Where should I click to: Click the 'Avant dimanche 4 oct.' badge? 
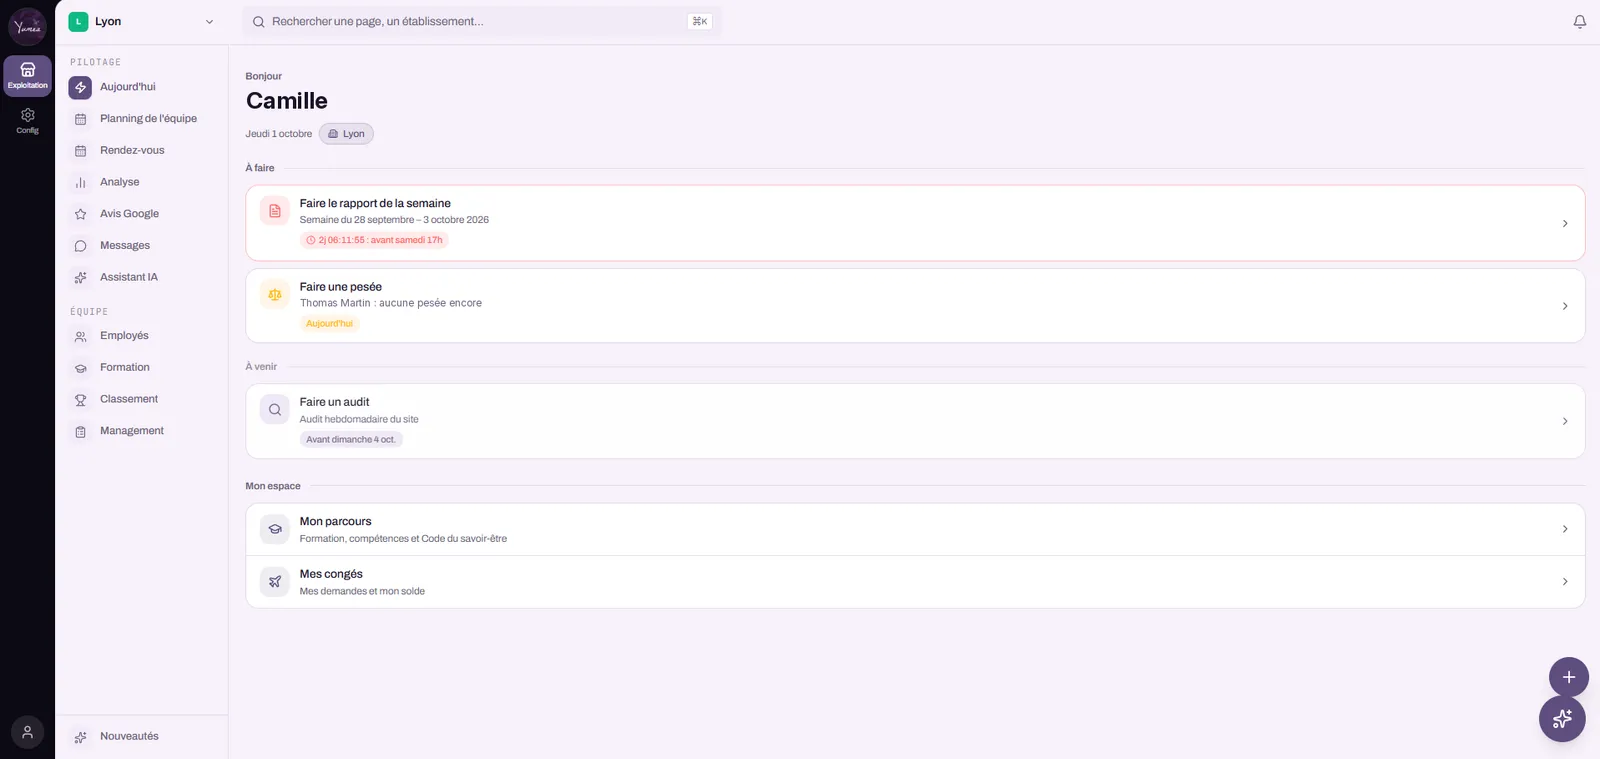pos(351,440)
